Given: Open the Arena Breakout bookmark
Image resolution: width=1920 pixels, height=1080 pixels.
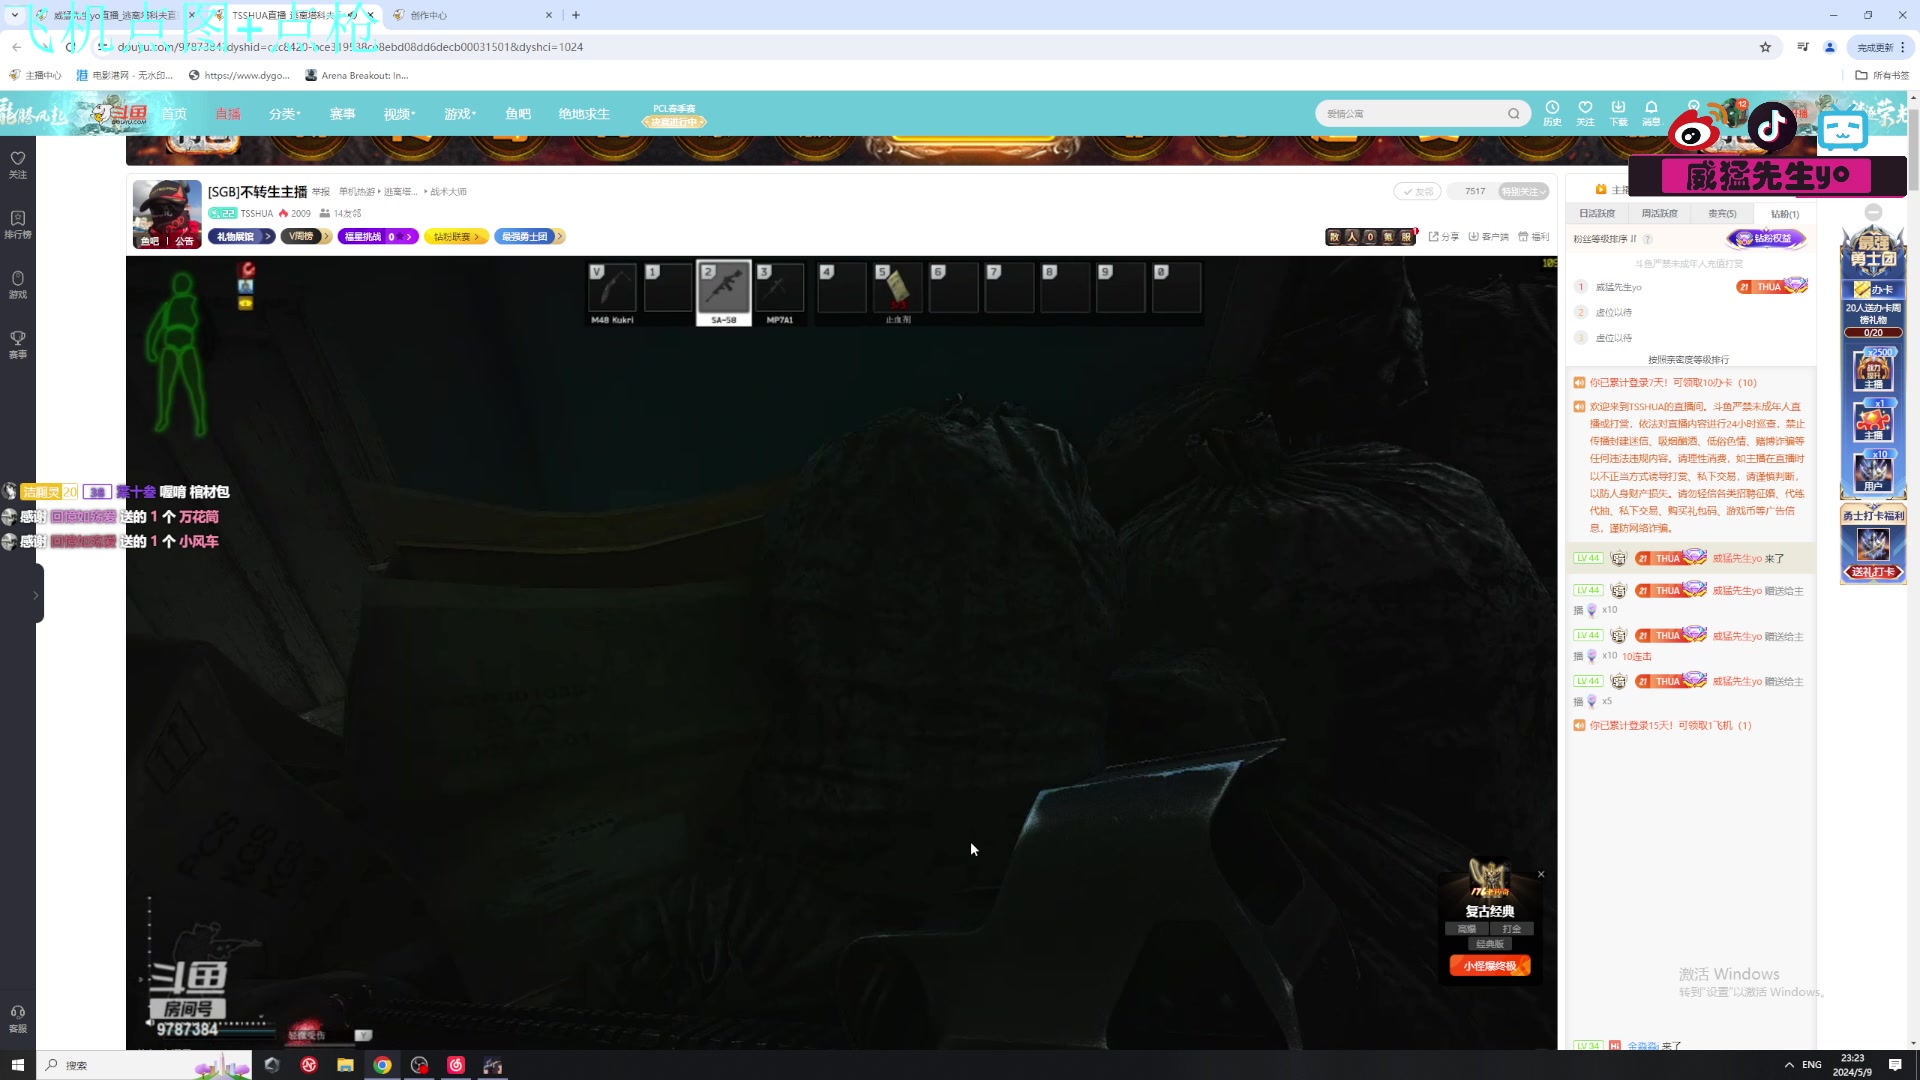Looking at the screenshot, I should pyautogui.click(x=357, y=75).
